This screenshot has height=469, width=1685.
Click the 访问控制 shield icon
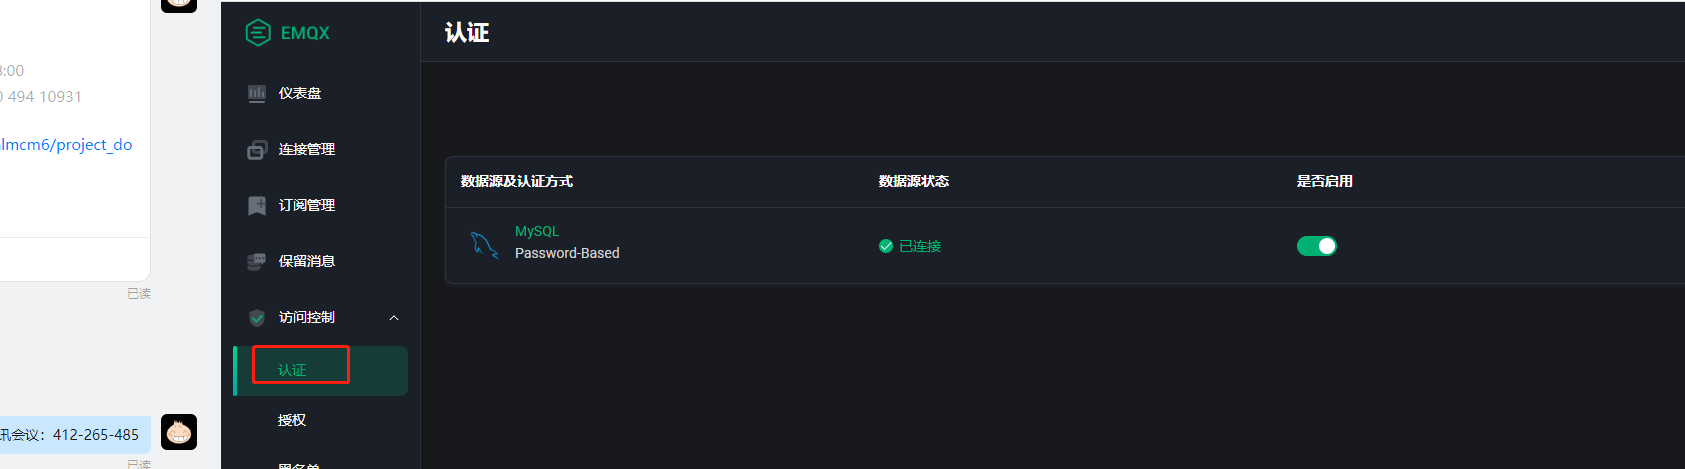[257, 318]
